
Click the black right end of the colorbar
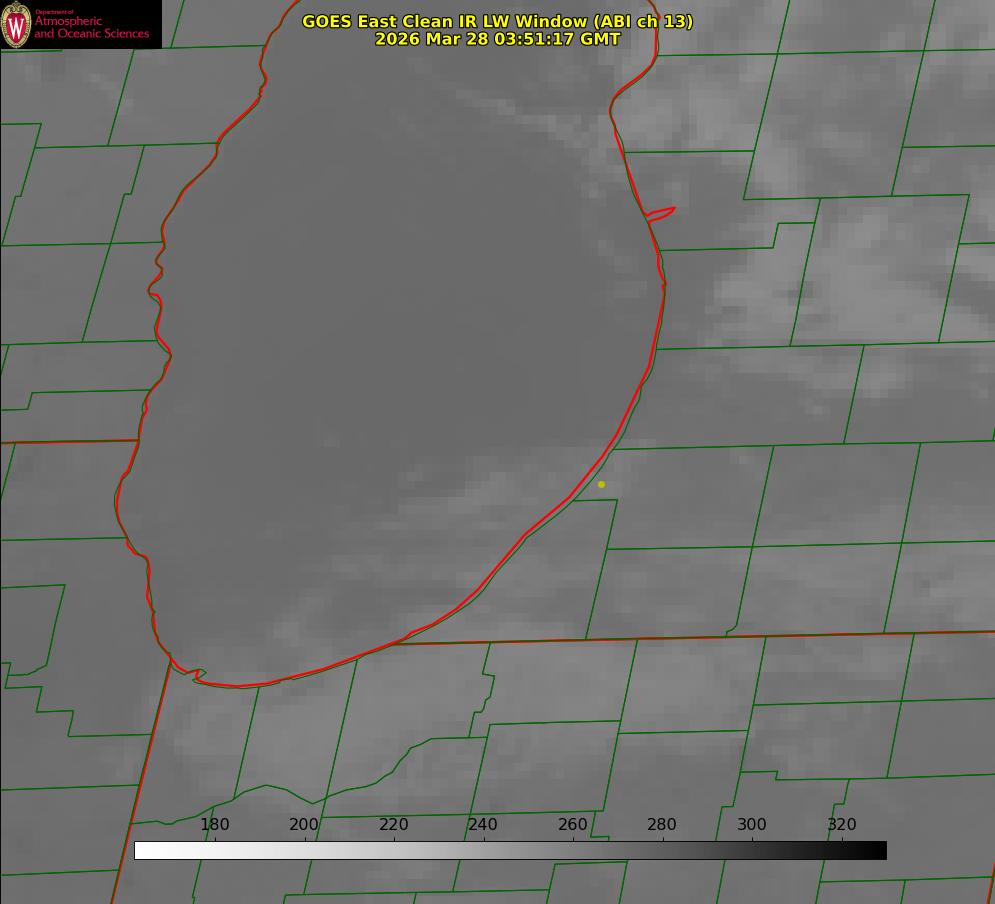click(x=879, y=850)
